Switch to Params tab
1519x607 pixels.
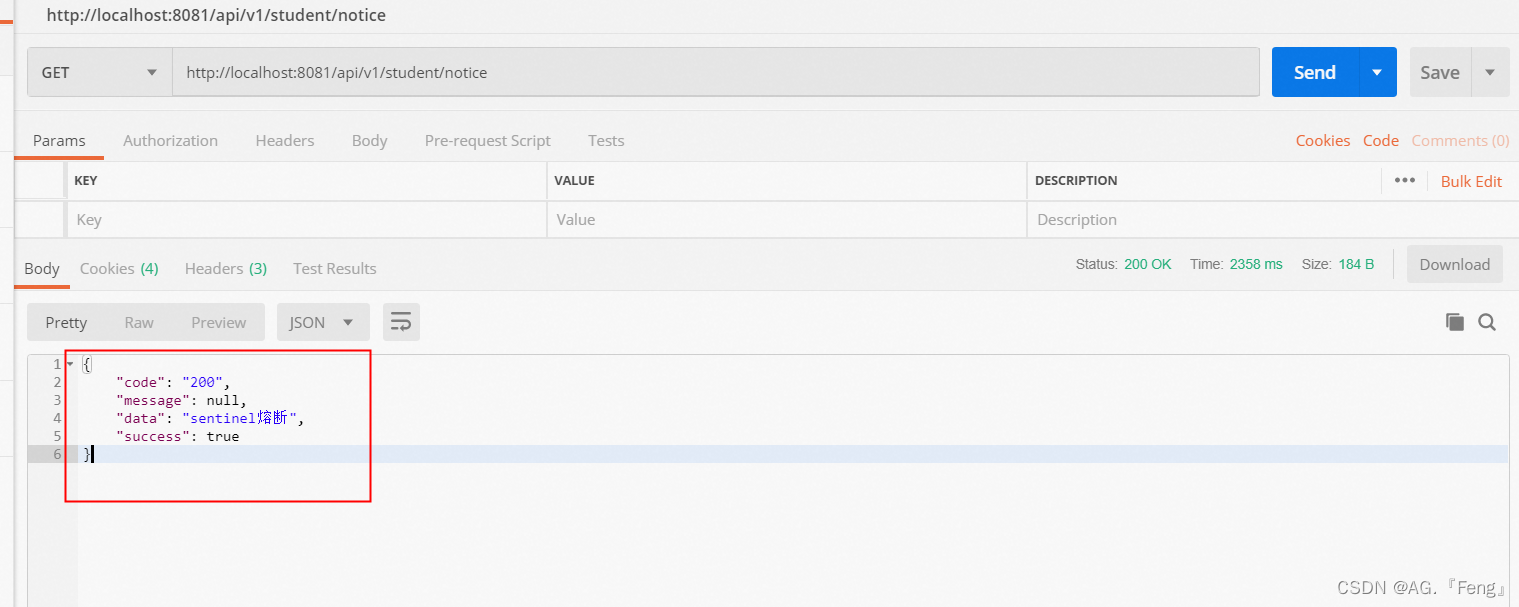(59, 141)
